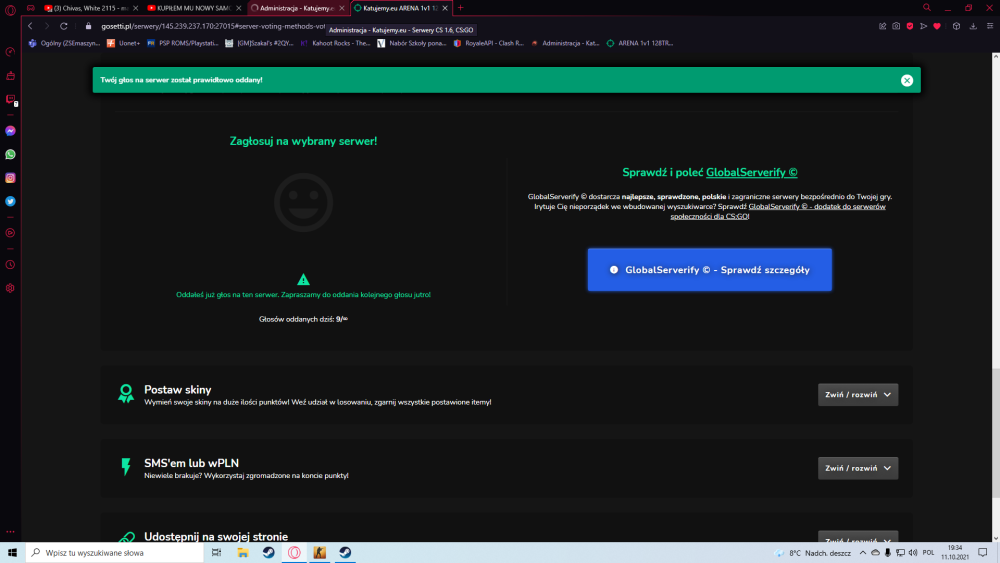The height and width of the screenshot is (563, 1000).
Task: Open the ad blocker shield icon
Action: click(x=909, y=26)
